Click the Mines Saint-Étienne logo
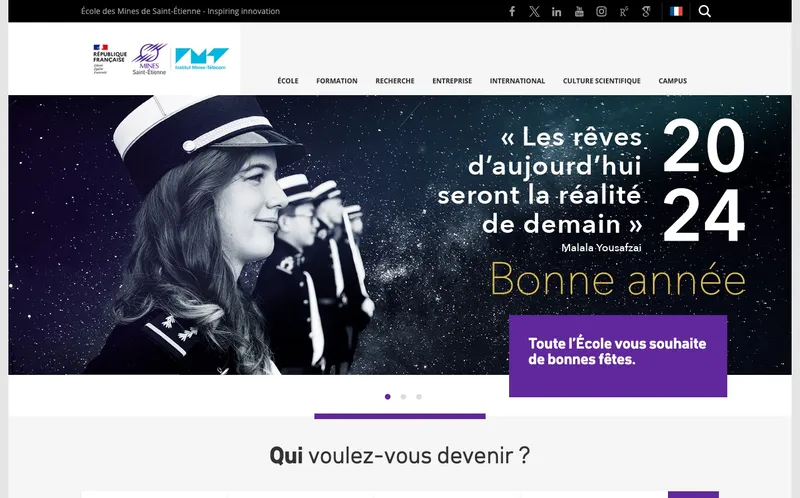The height and width of the screenshot is (498, 800). (x=149, y=59)
